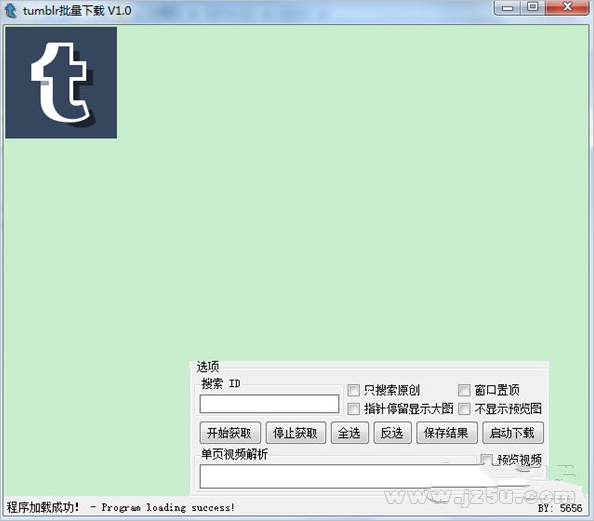Viewport: 594px width, 521px height.
Task: Toggle 指针停留显示大图 checkbox
Action: pos(353,408)
